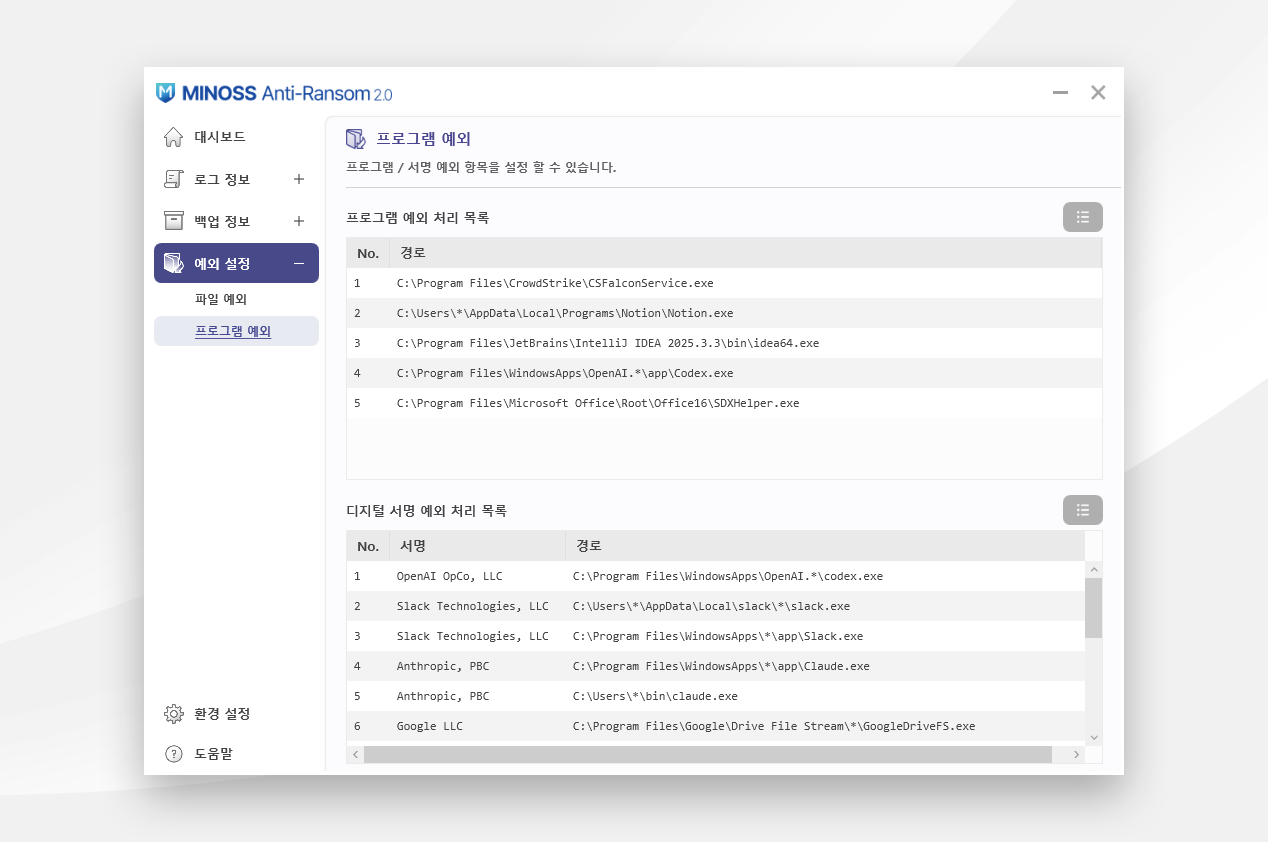This screenshot has height=842, width=1268.
Task: Select the Notion.exe path row
Action: (x=724, y=313)
